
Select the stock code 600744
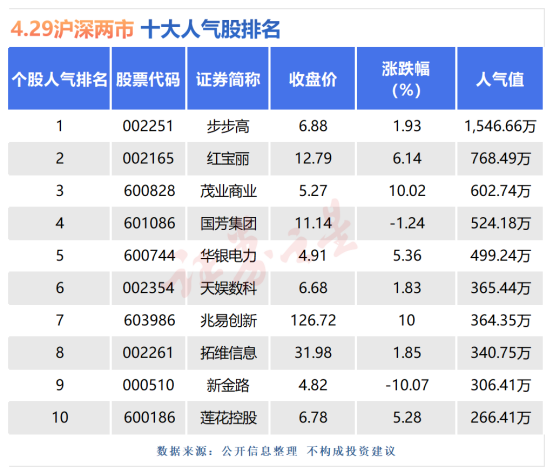pos(150,256)
